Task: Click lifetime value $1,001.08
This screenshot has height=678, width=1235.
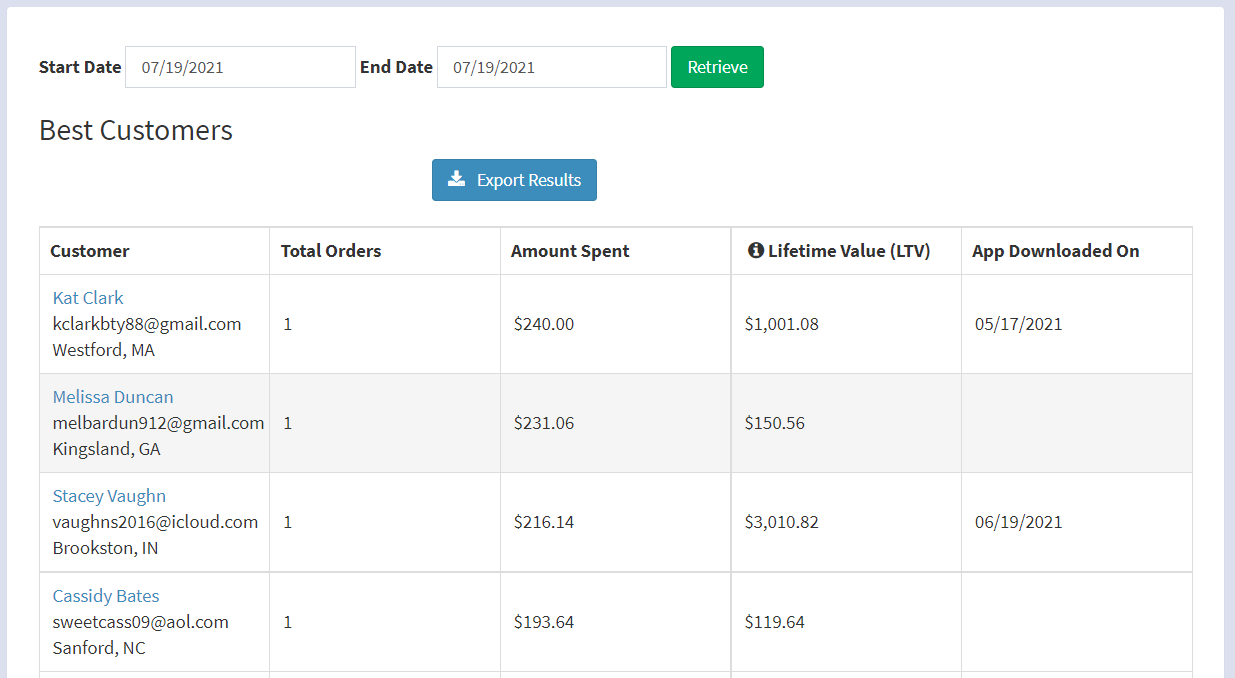Action: (x=782, y=324)
